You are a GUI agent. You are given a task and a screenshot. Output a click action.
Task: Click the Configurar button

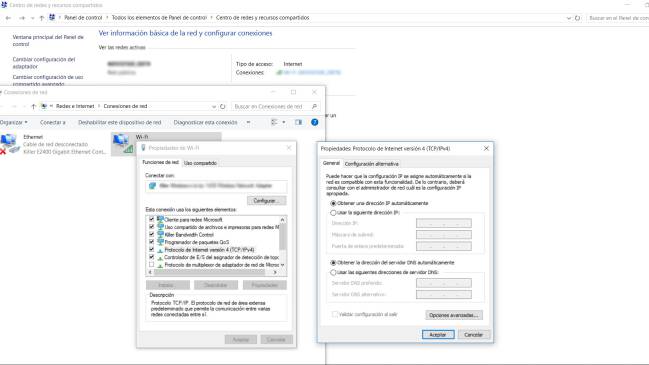267,201
